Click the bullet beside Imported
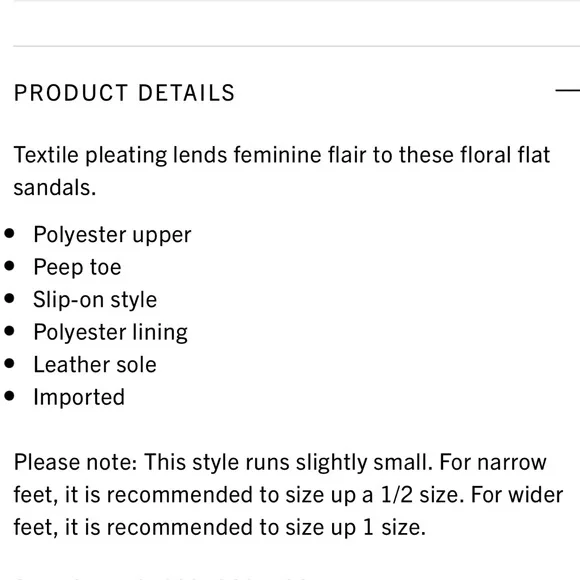The width and height of the screenshot is (580, 580). click(x=9, y=396)
